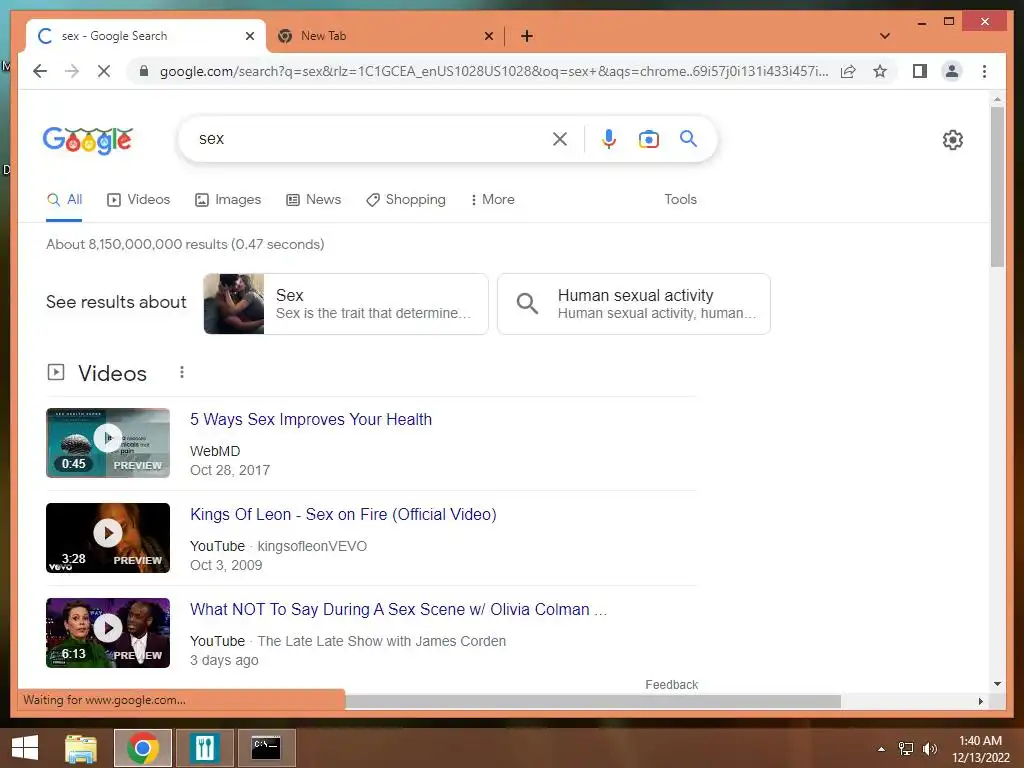Screen dimensions: 1024x768
Task: Bookmark this page with the star icon
Action: (880, 71)
